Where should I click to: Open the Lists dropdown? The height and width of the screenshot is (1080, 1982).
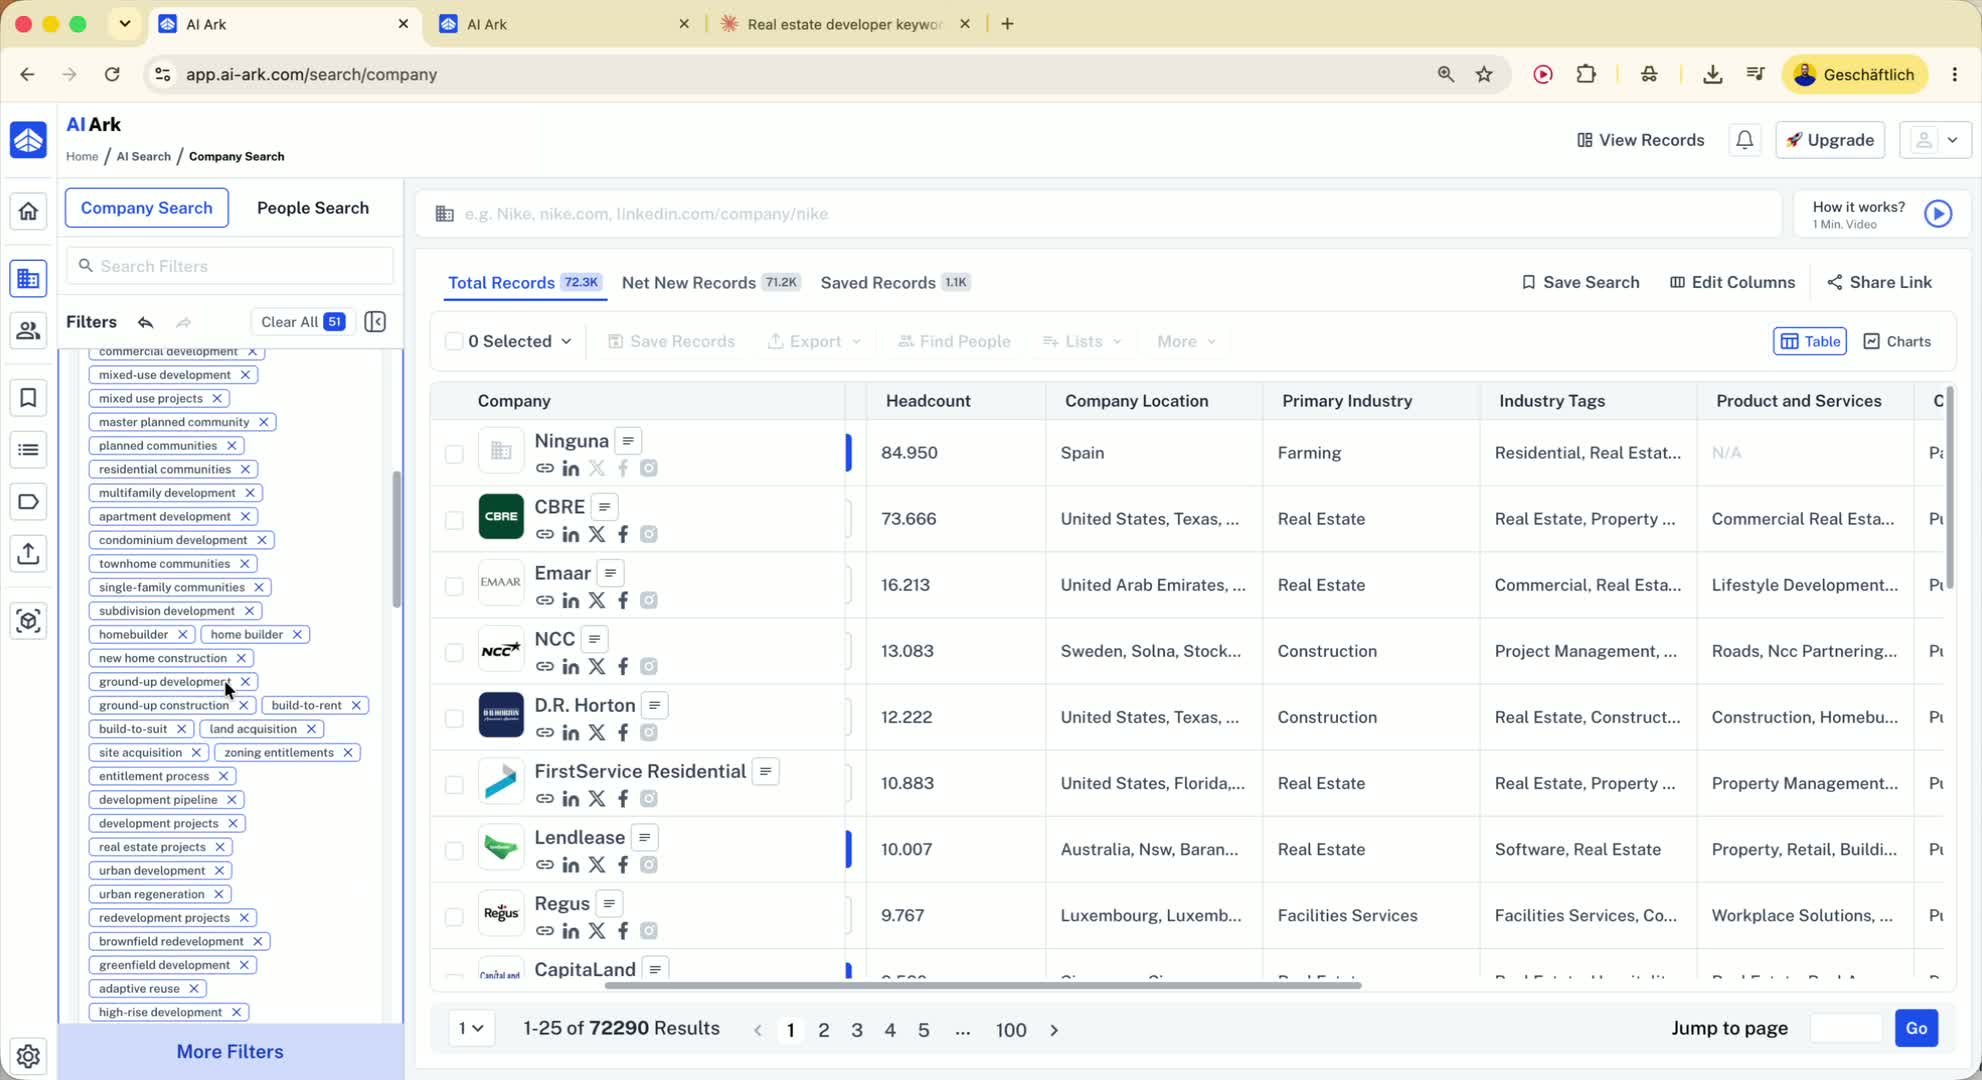[x=1082, y=342]
